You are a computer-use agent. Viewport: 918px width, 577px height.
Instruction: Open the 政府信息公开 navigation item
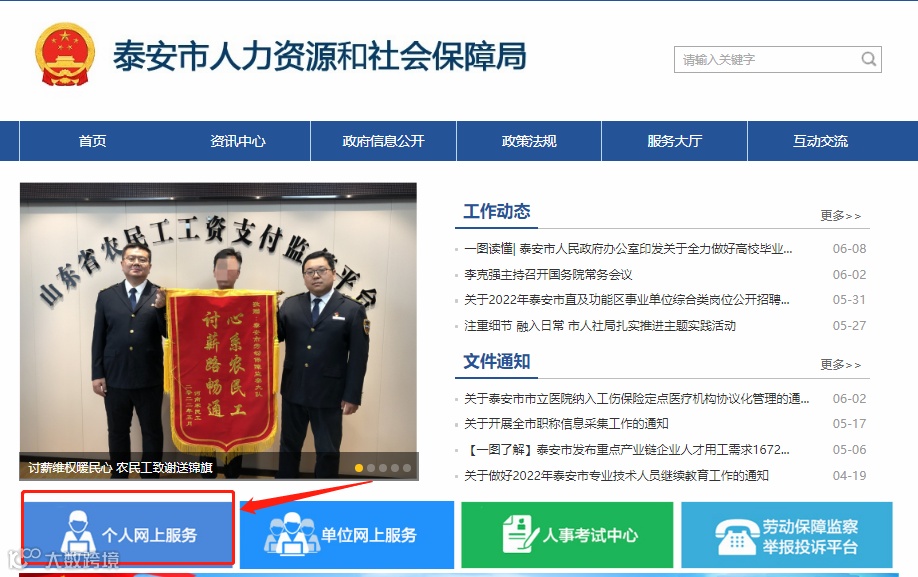click(x=383, y=141)
